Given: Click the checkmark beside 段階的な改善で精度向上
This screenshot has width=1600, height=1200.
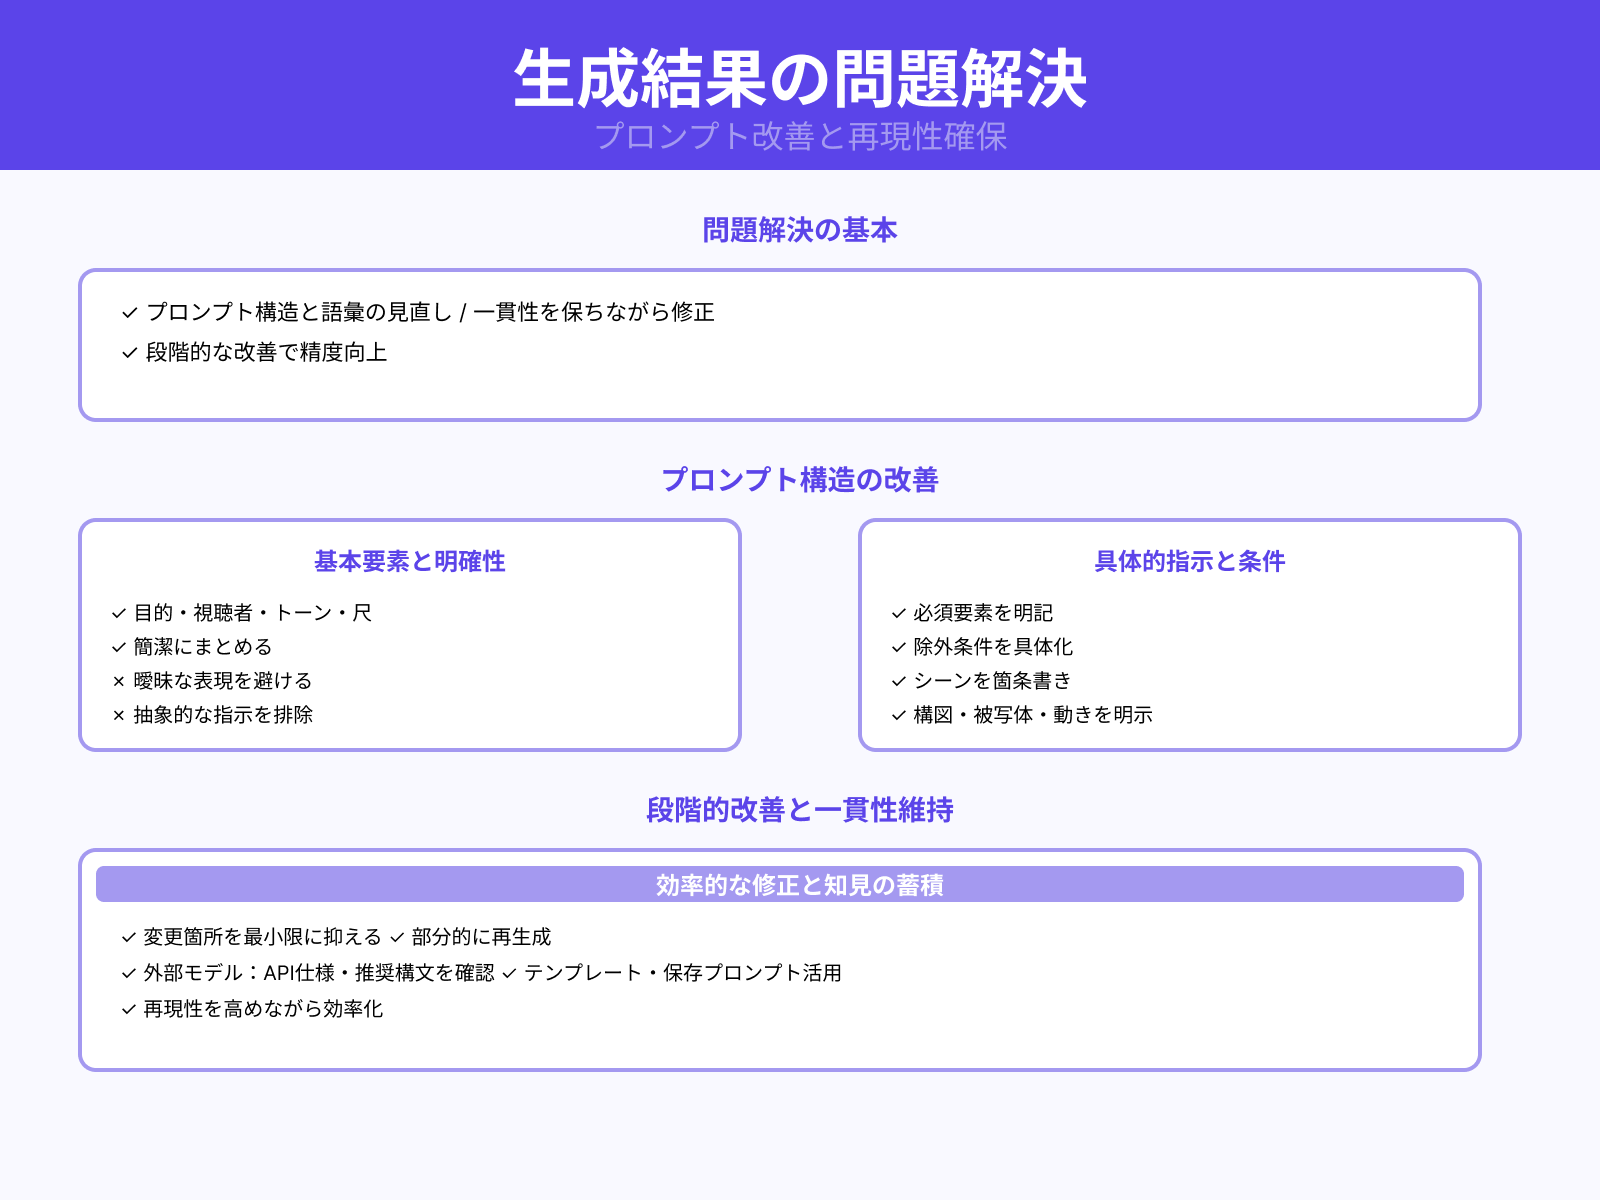Looking at the screenshot, I should 127,352.
